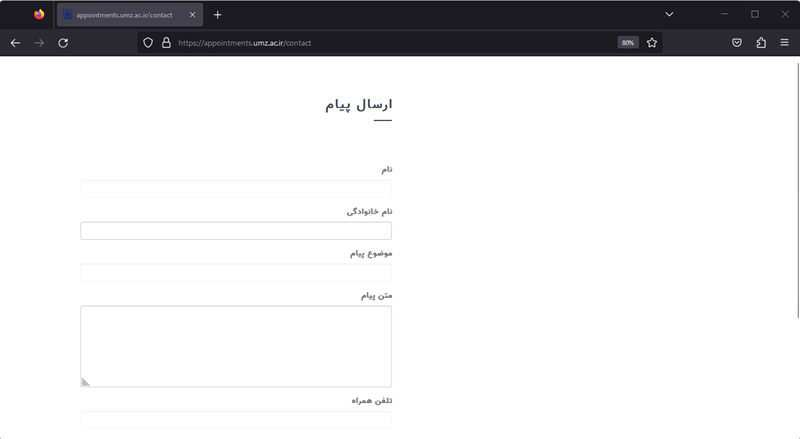Open the Extensions puzzle icon

pyautogui.click(x=761, y=43)
